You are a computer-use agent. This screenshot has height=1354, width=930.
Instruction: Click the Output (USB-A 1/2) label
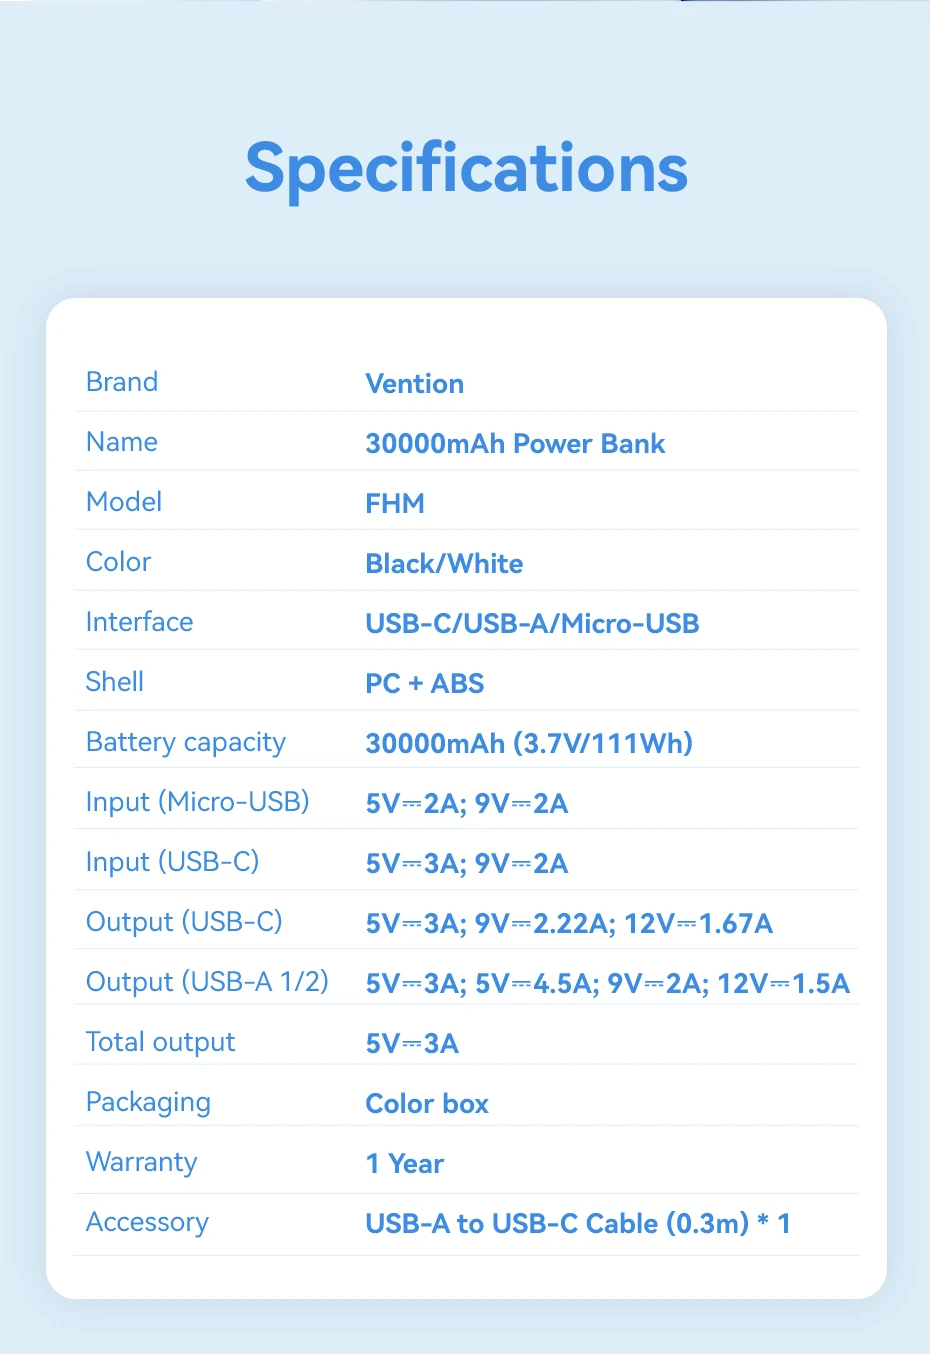[207, 982]
